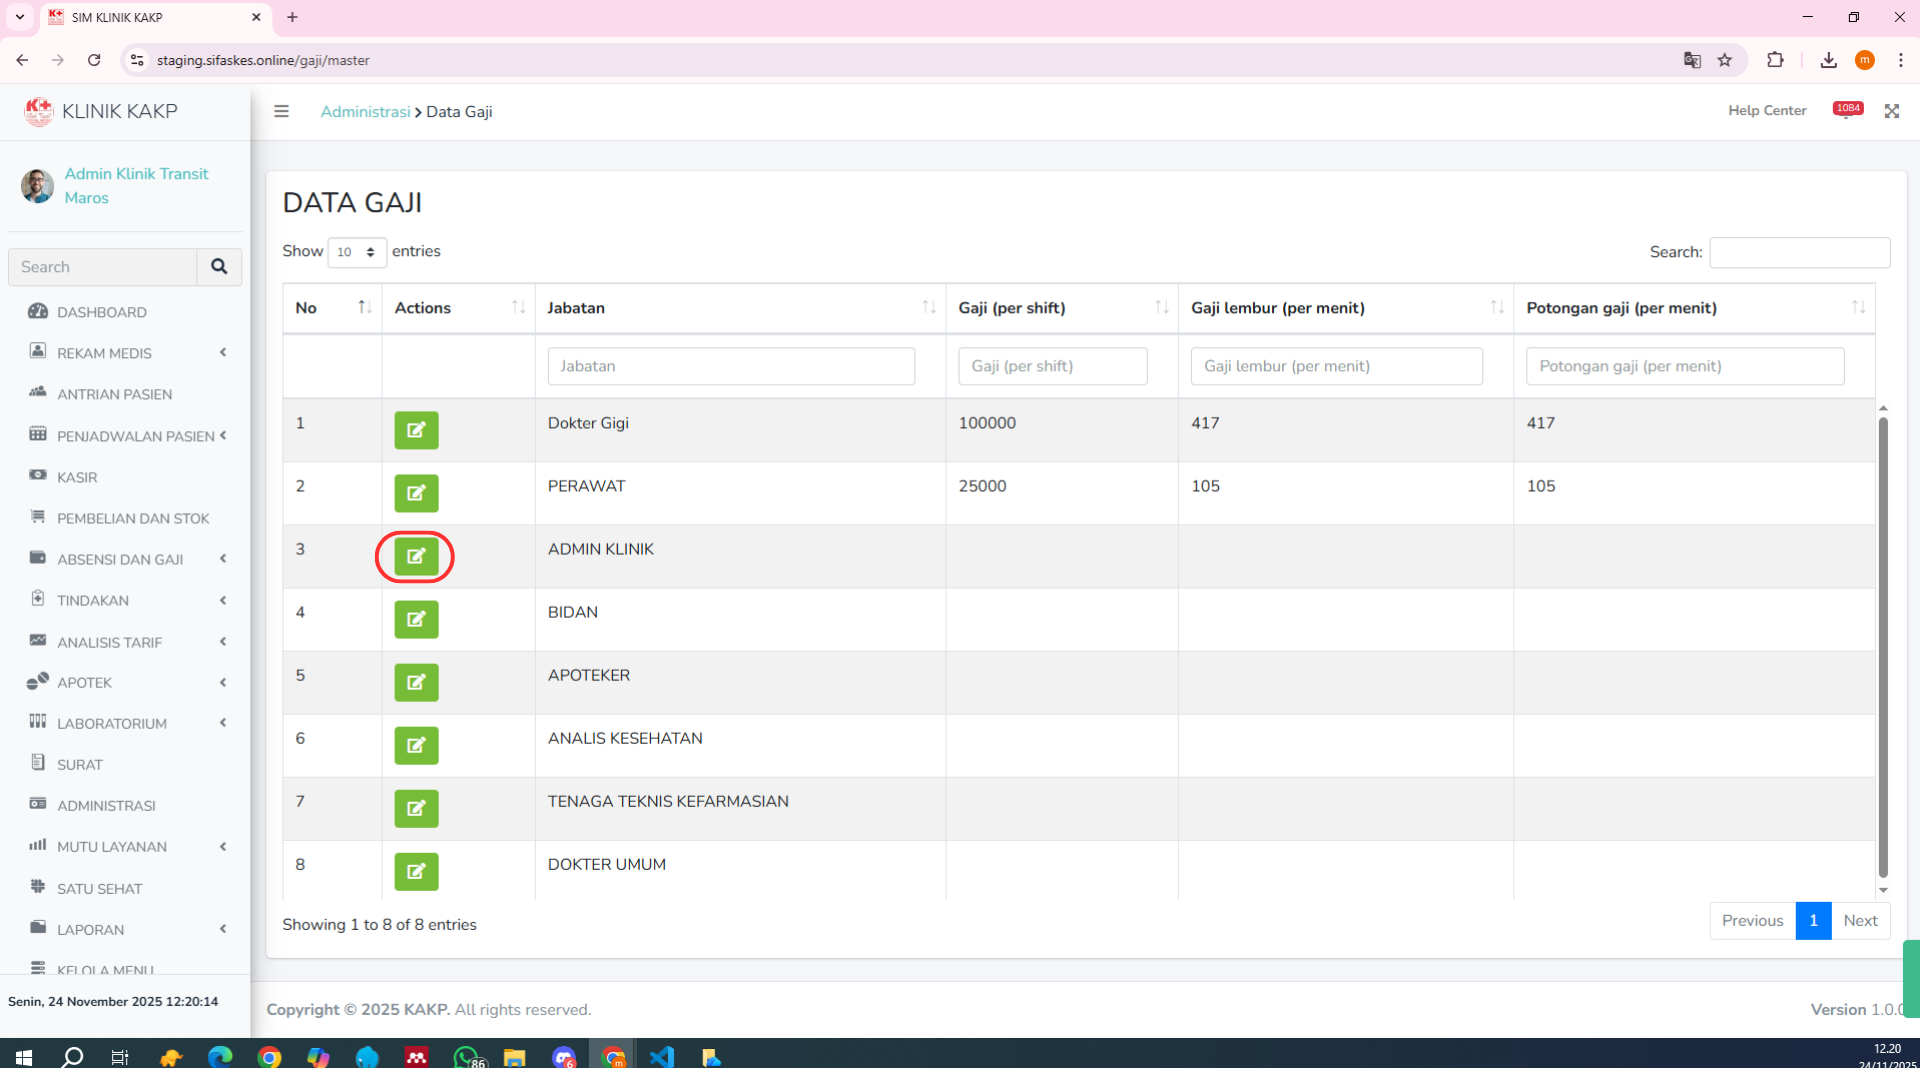Click edit icon for ADMIN KLINIK row

tap(416, 556)
